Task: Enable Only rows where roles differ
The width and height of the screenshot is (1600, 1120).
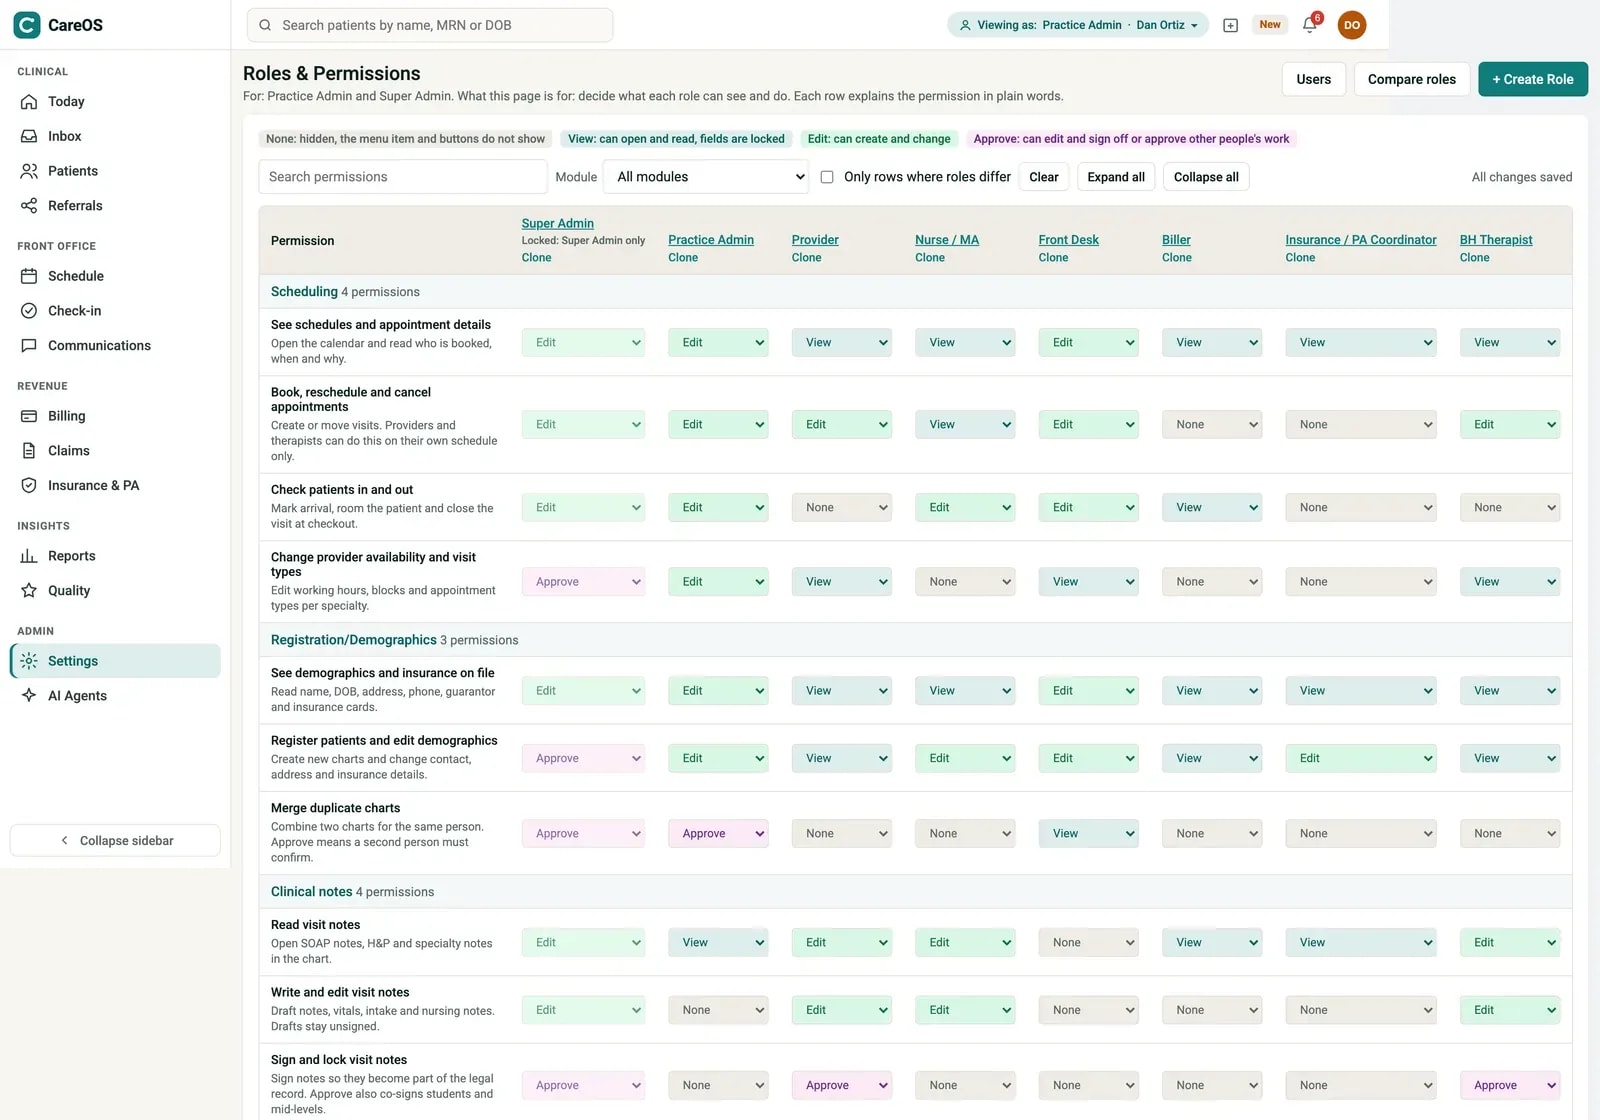Action: (827, 177)
